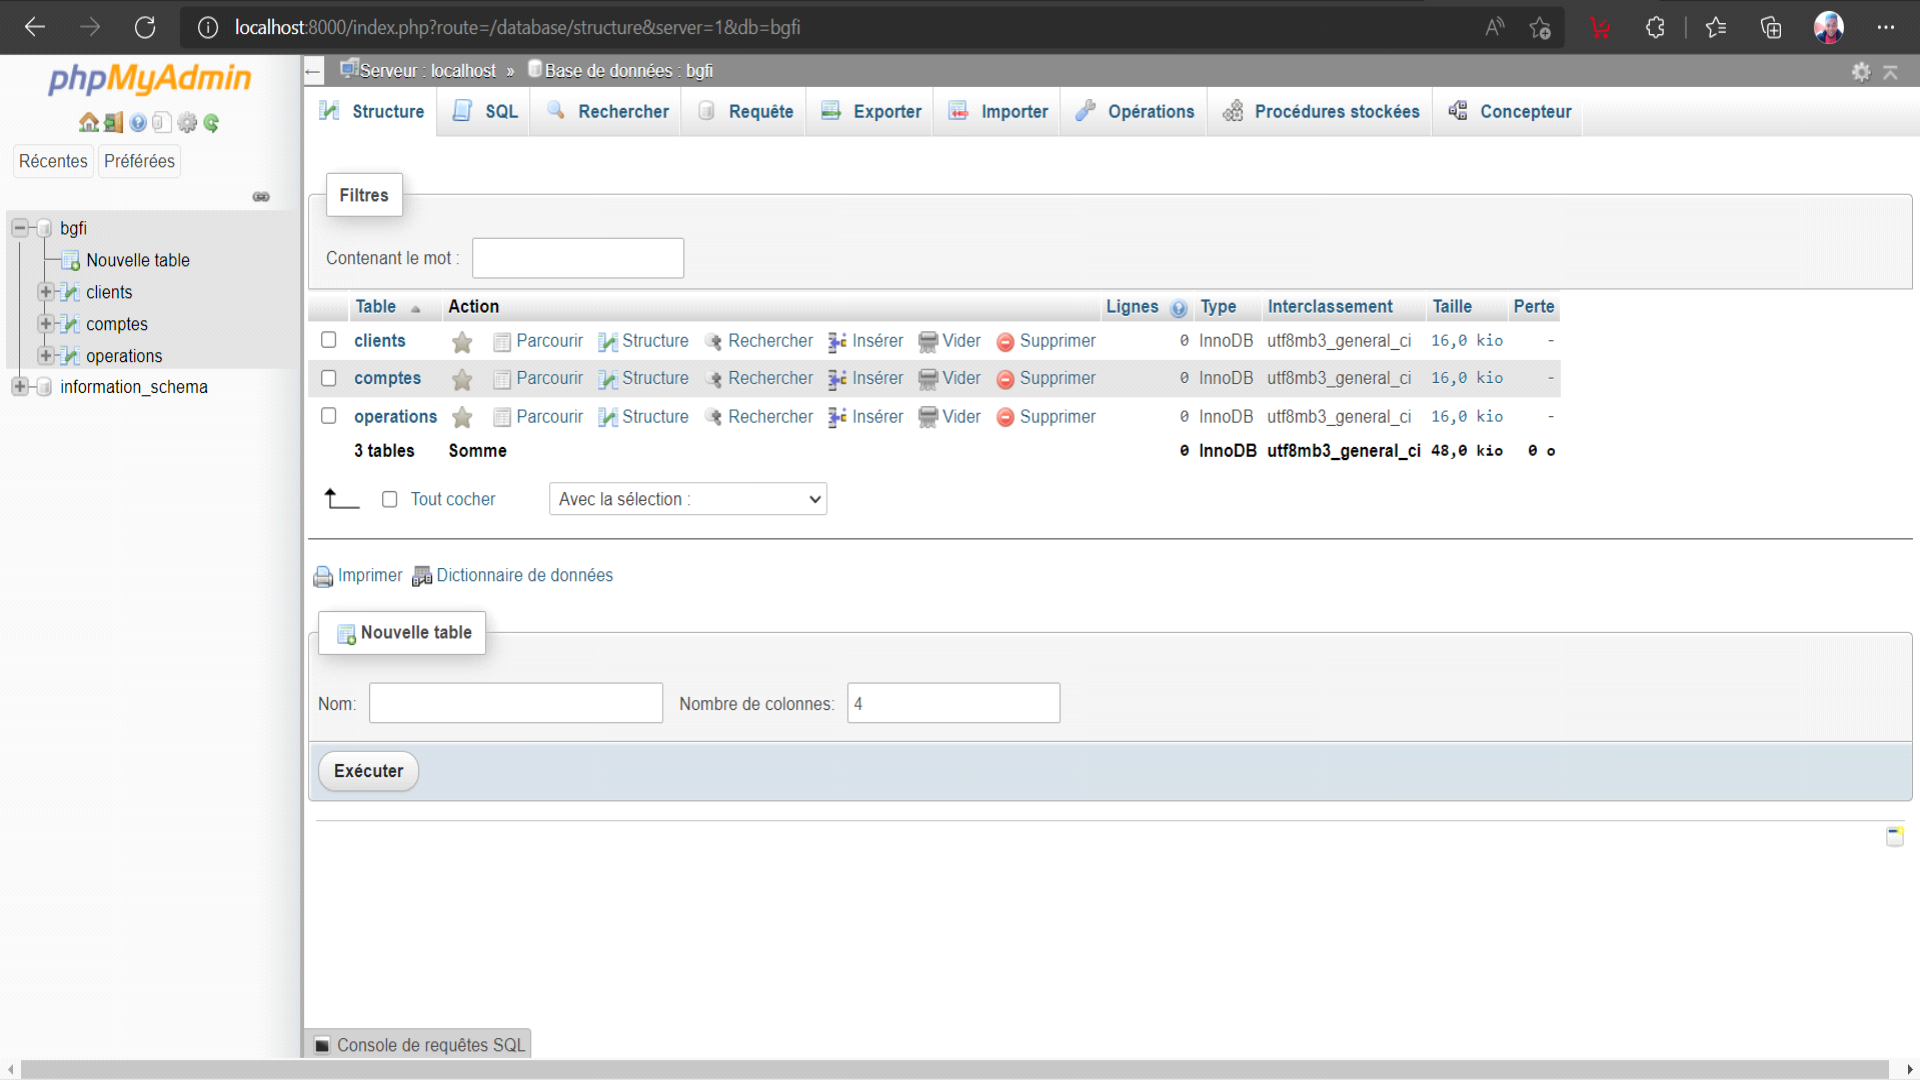Click the Contenant le mot filter field
Image resolution: width=1920 pixels, height=1080 pixels.
[577, 258]
